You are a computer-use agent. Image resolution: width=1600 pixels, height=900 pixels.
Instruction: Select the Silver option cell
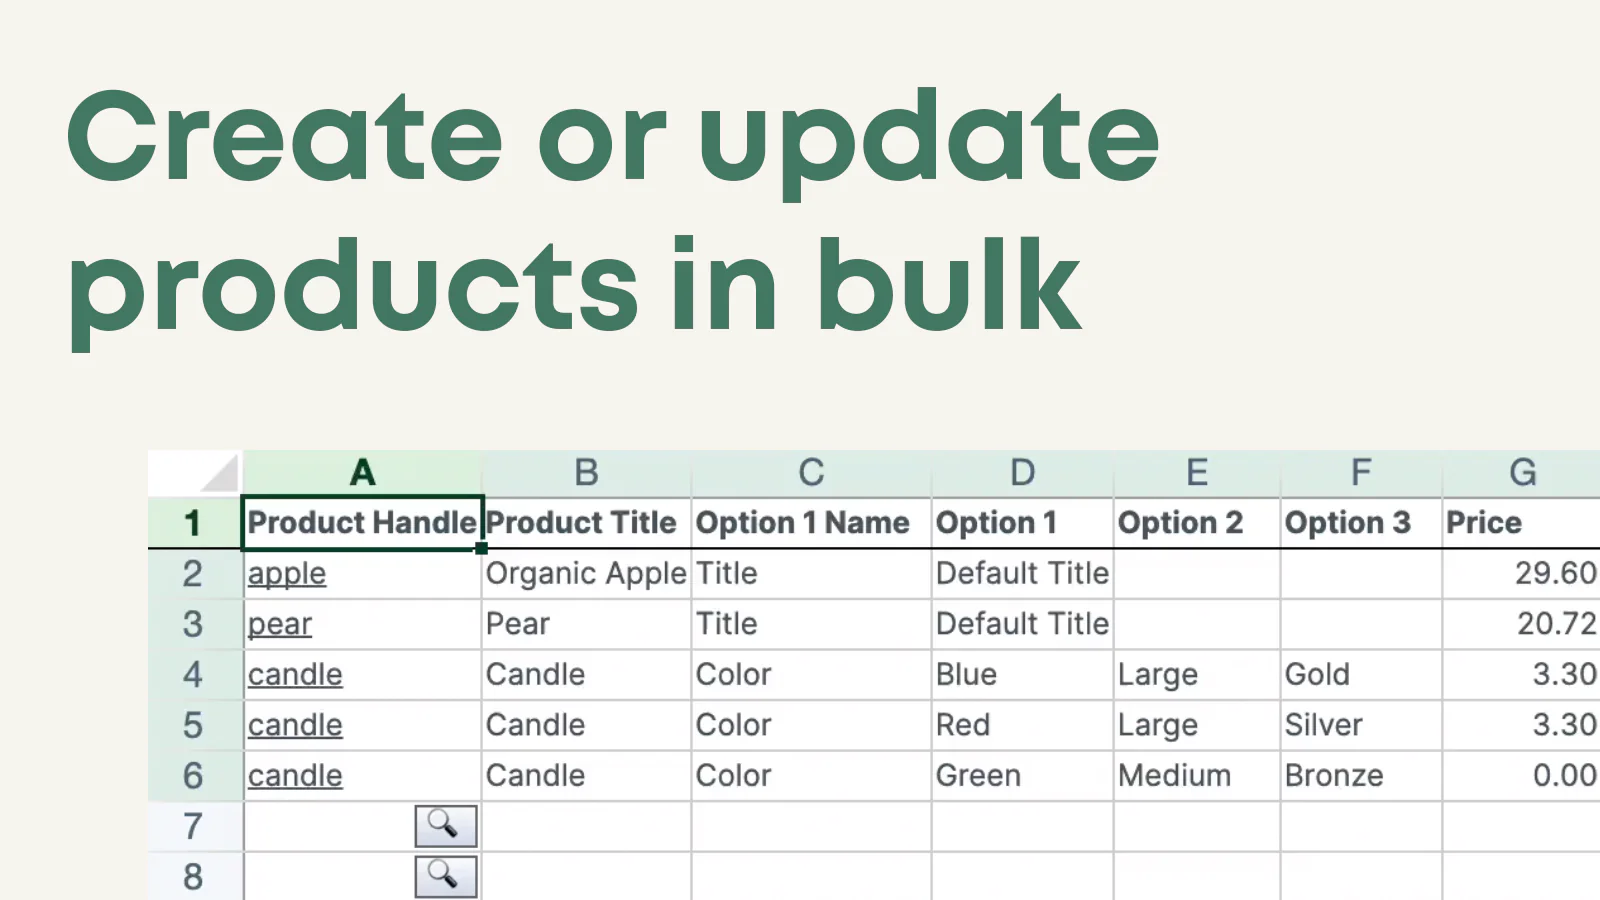(1361, 725)
